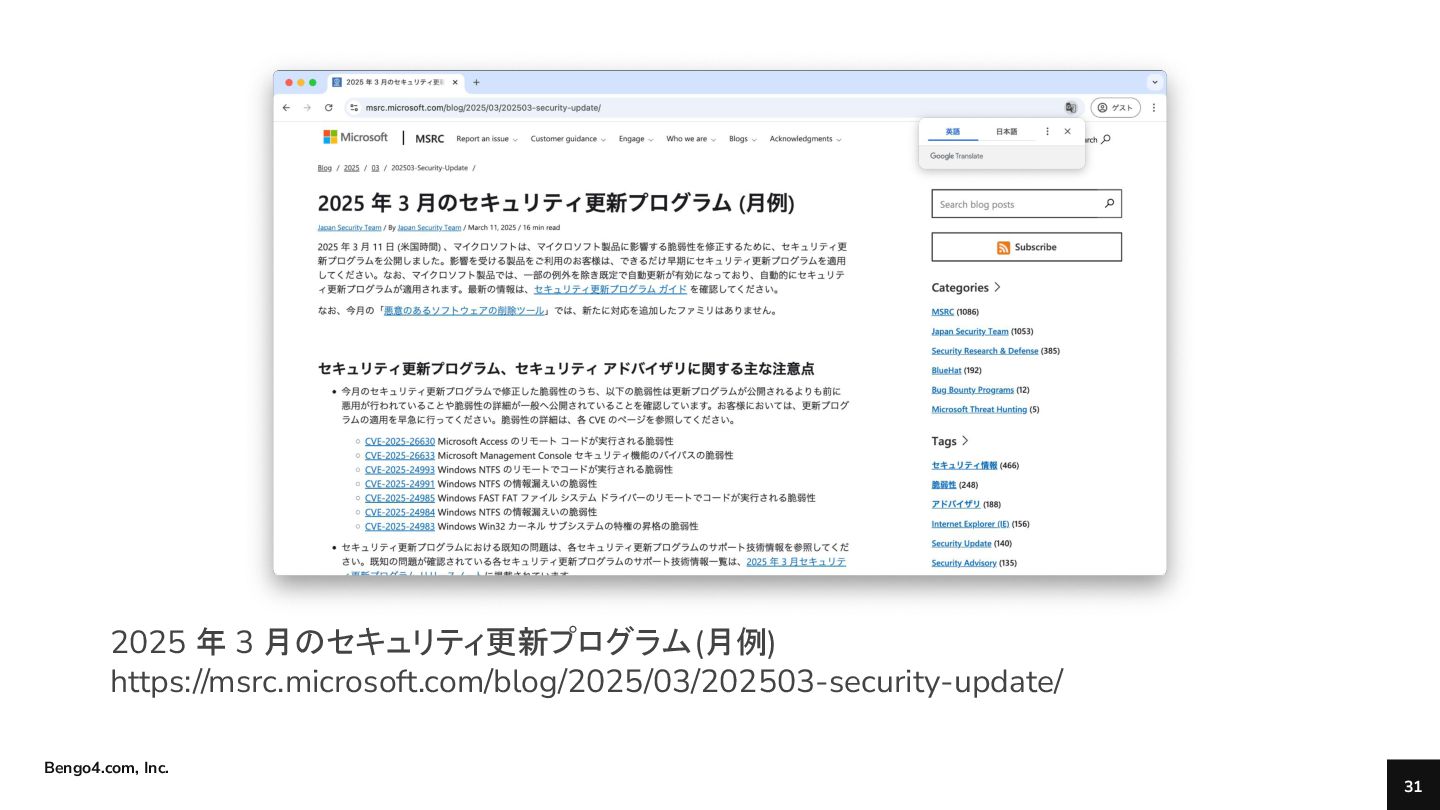Open the 悪意のあるソフトウェアの削除ツール link
Screen dimensions: 1440x810
pyautogui.click(x=464, y=311)
